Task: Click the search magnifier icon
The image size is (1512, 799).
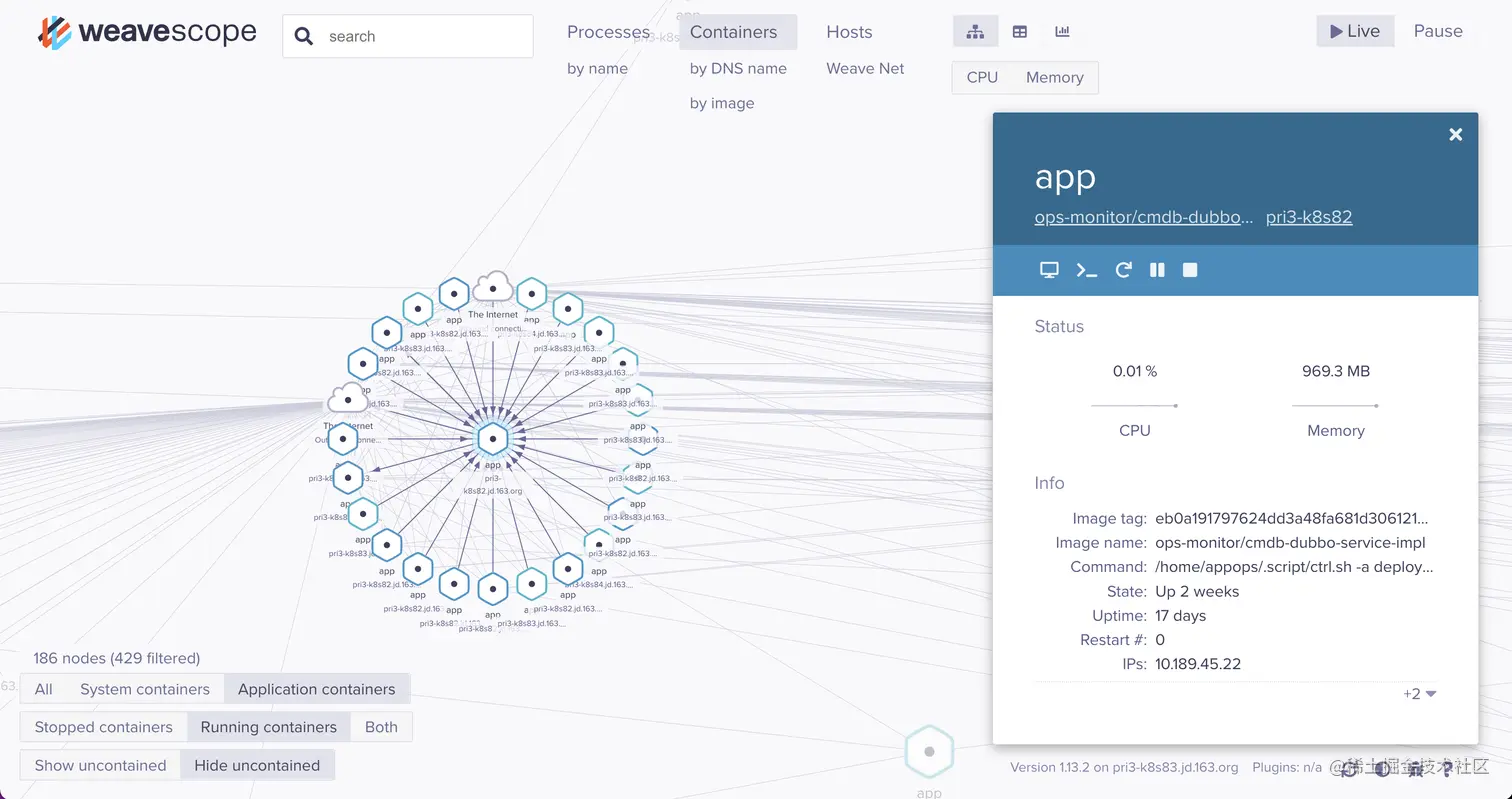Action: 304,37
